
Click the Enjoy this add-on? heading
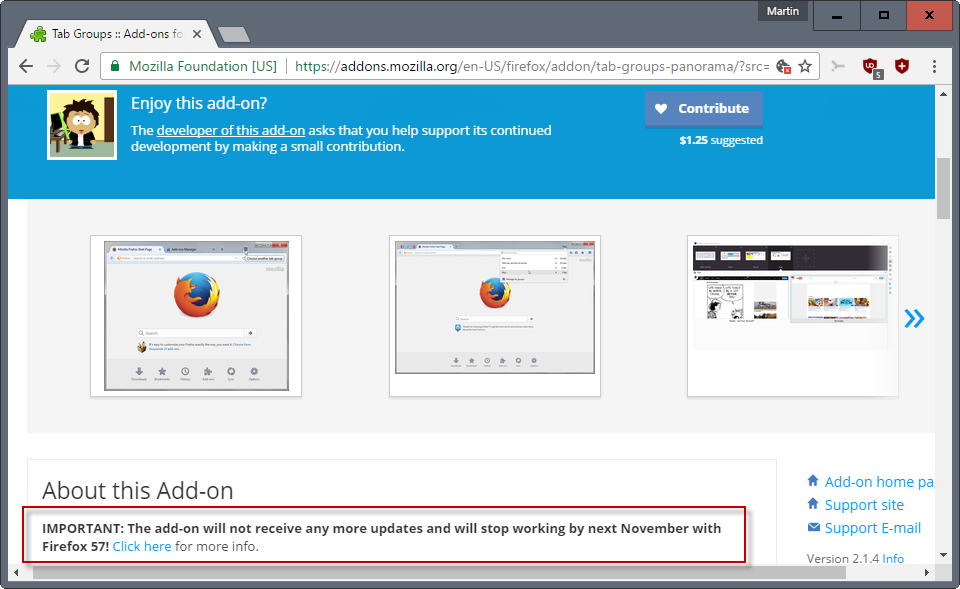[199, 103]
